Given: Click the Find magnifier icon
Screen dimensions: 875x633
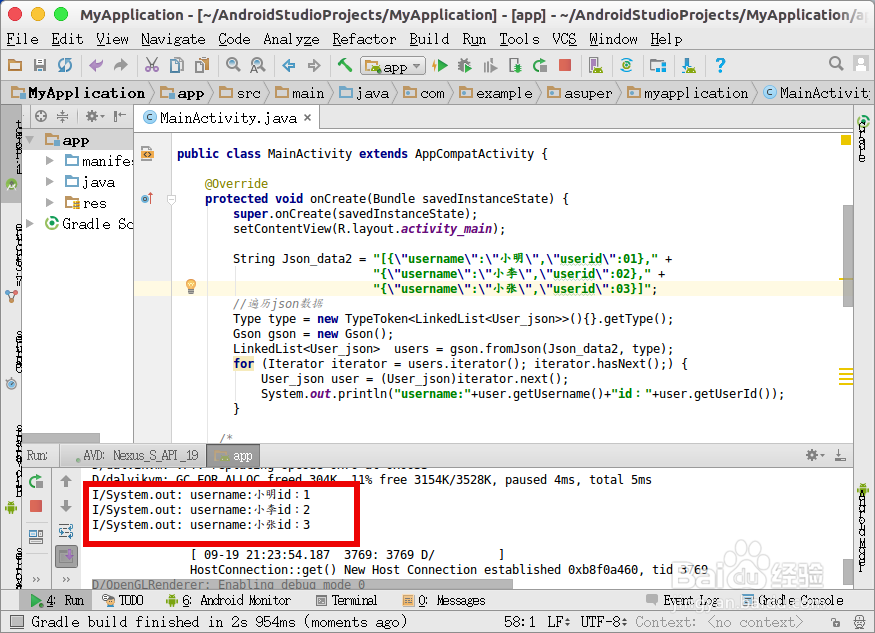Looking at the screenshot, I should 233,65.
